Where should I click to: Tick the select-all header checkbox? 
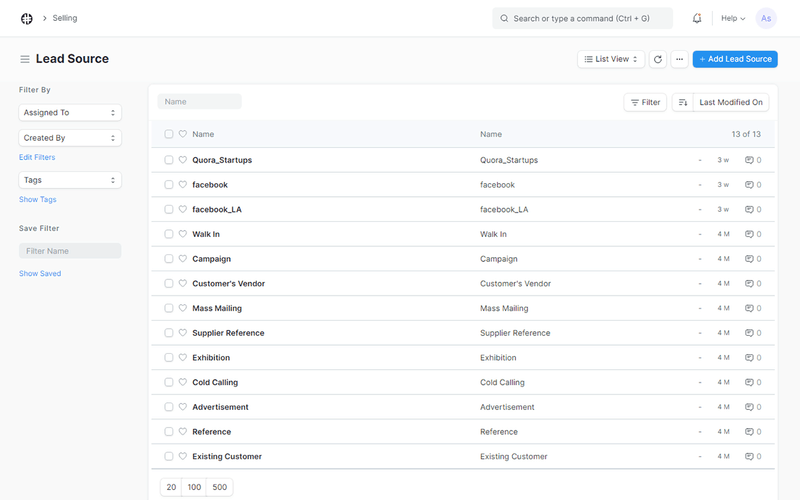[169, 134]
